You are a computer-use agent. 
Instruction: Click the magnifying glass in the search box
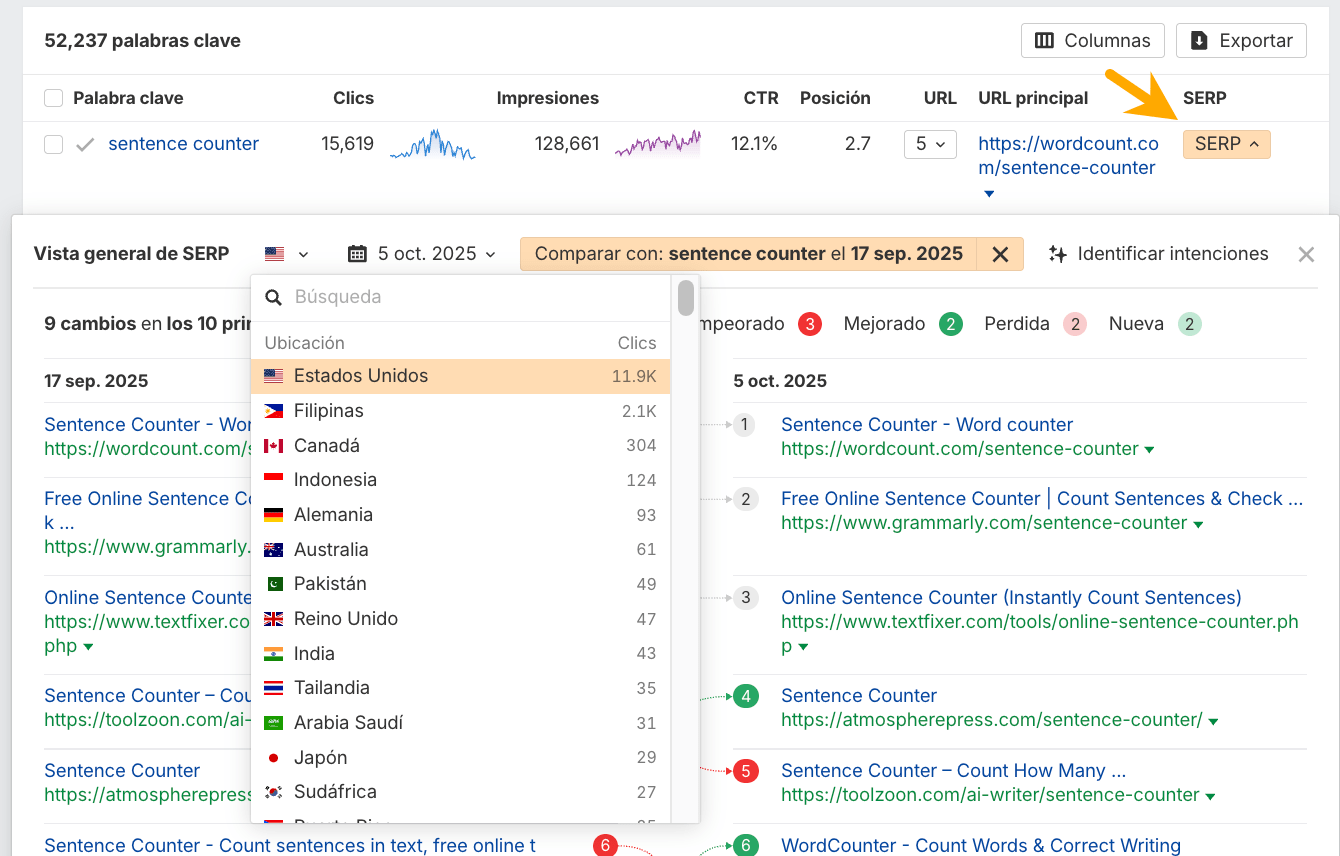(273, 297)
